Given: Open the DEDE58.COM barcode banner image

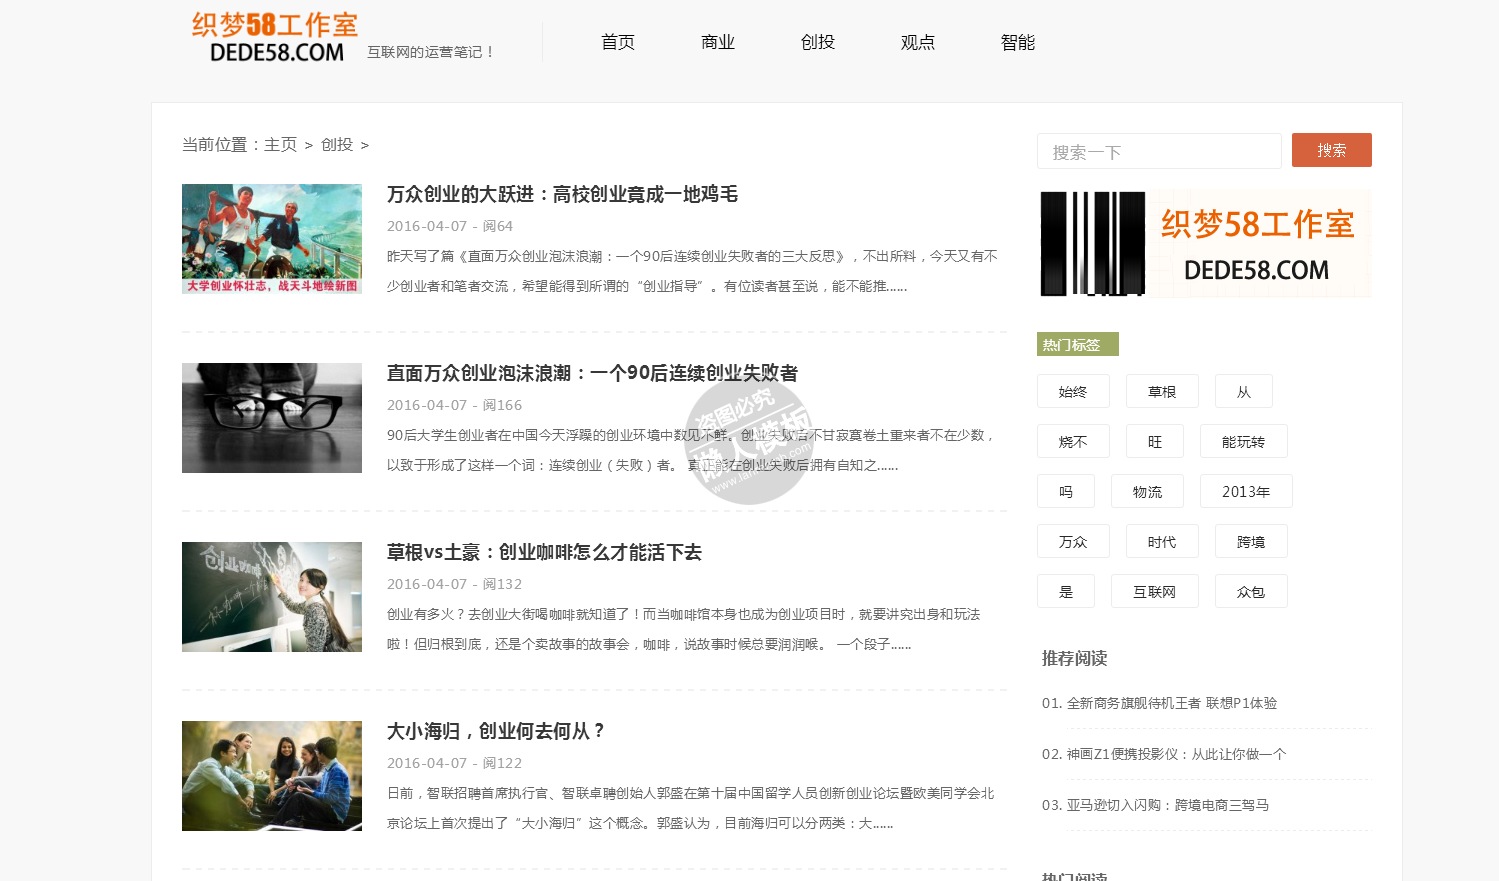Looking at the screenshot, I should 1204,244.
